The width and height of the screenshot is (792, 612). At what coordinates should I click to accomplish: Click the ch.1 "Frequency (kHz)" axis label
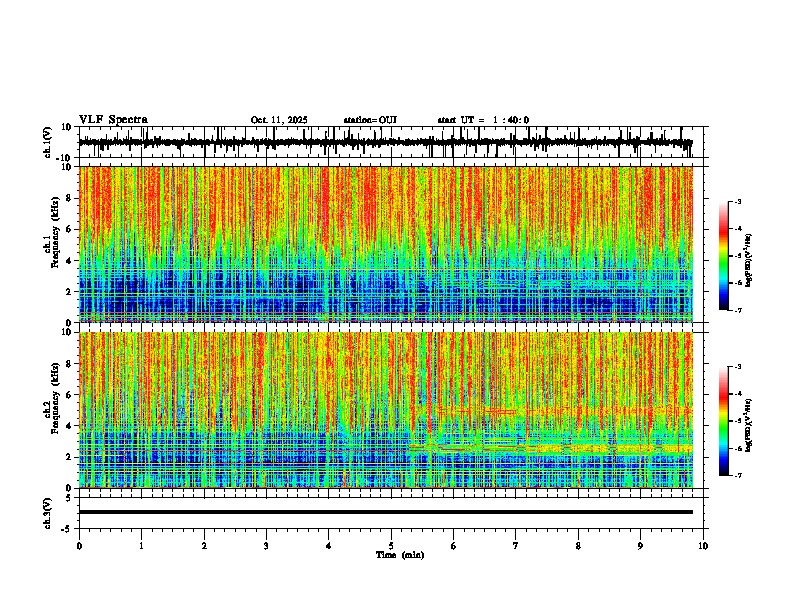click(x=56, y=233)
